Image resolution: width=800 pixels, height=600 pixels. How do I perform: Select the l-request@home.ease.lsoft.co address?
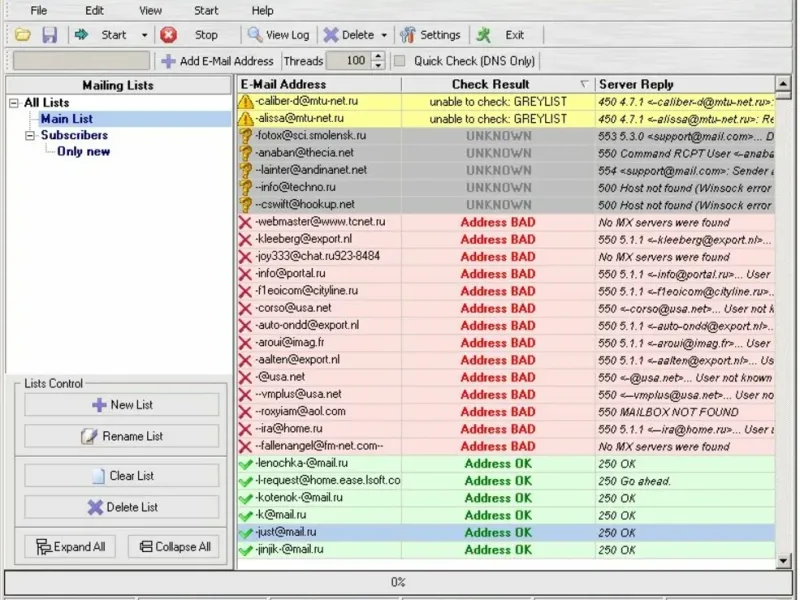coord(328,481)
